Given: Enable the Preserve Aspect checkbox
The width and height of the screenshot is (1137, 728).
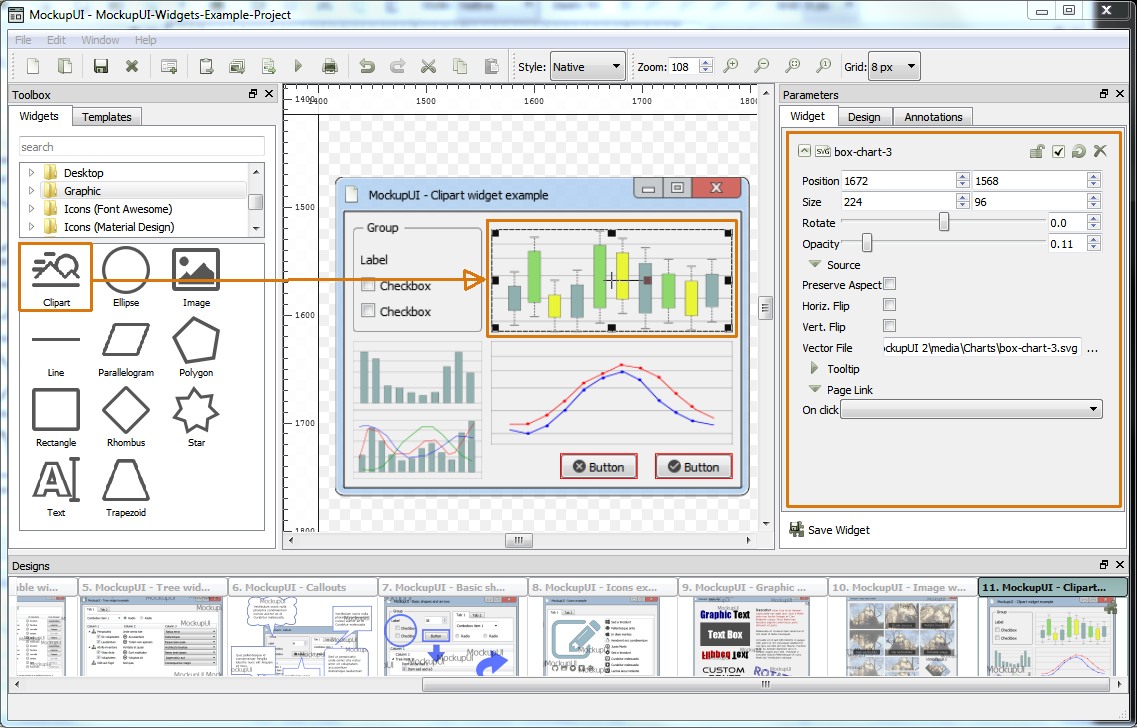Looking at the screenshot, I should click(x=890, y=284).
